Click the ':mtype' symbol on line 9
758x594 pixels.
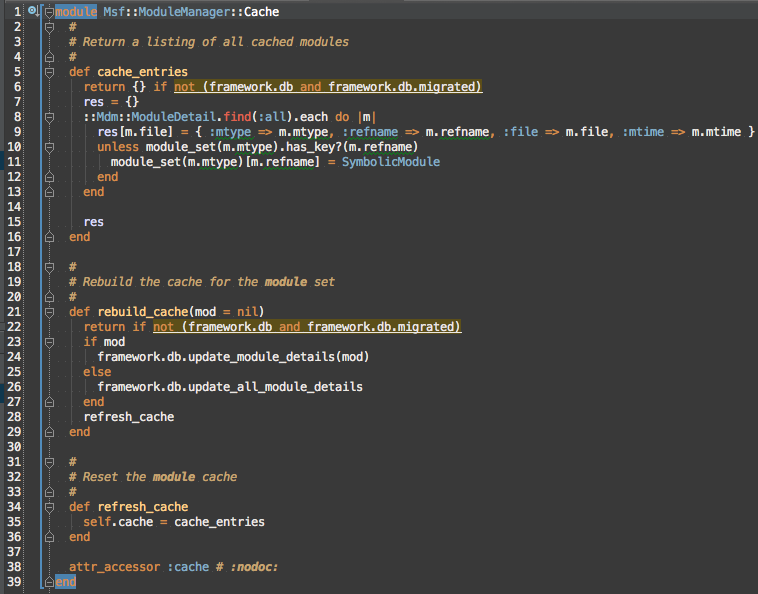pos(230,131)
